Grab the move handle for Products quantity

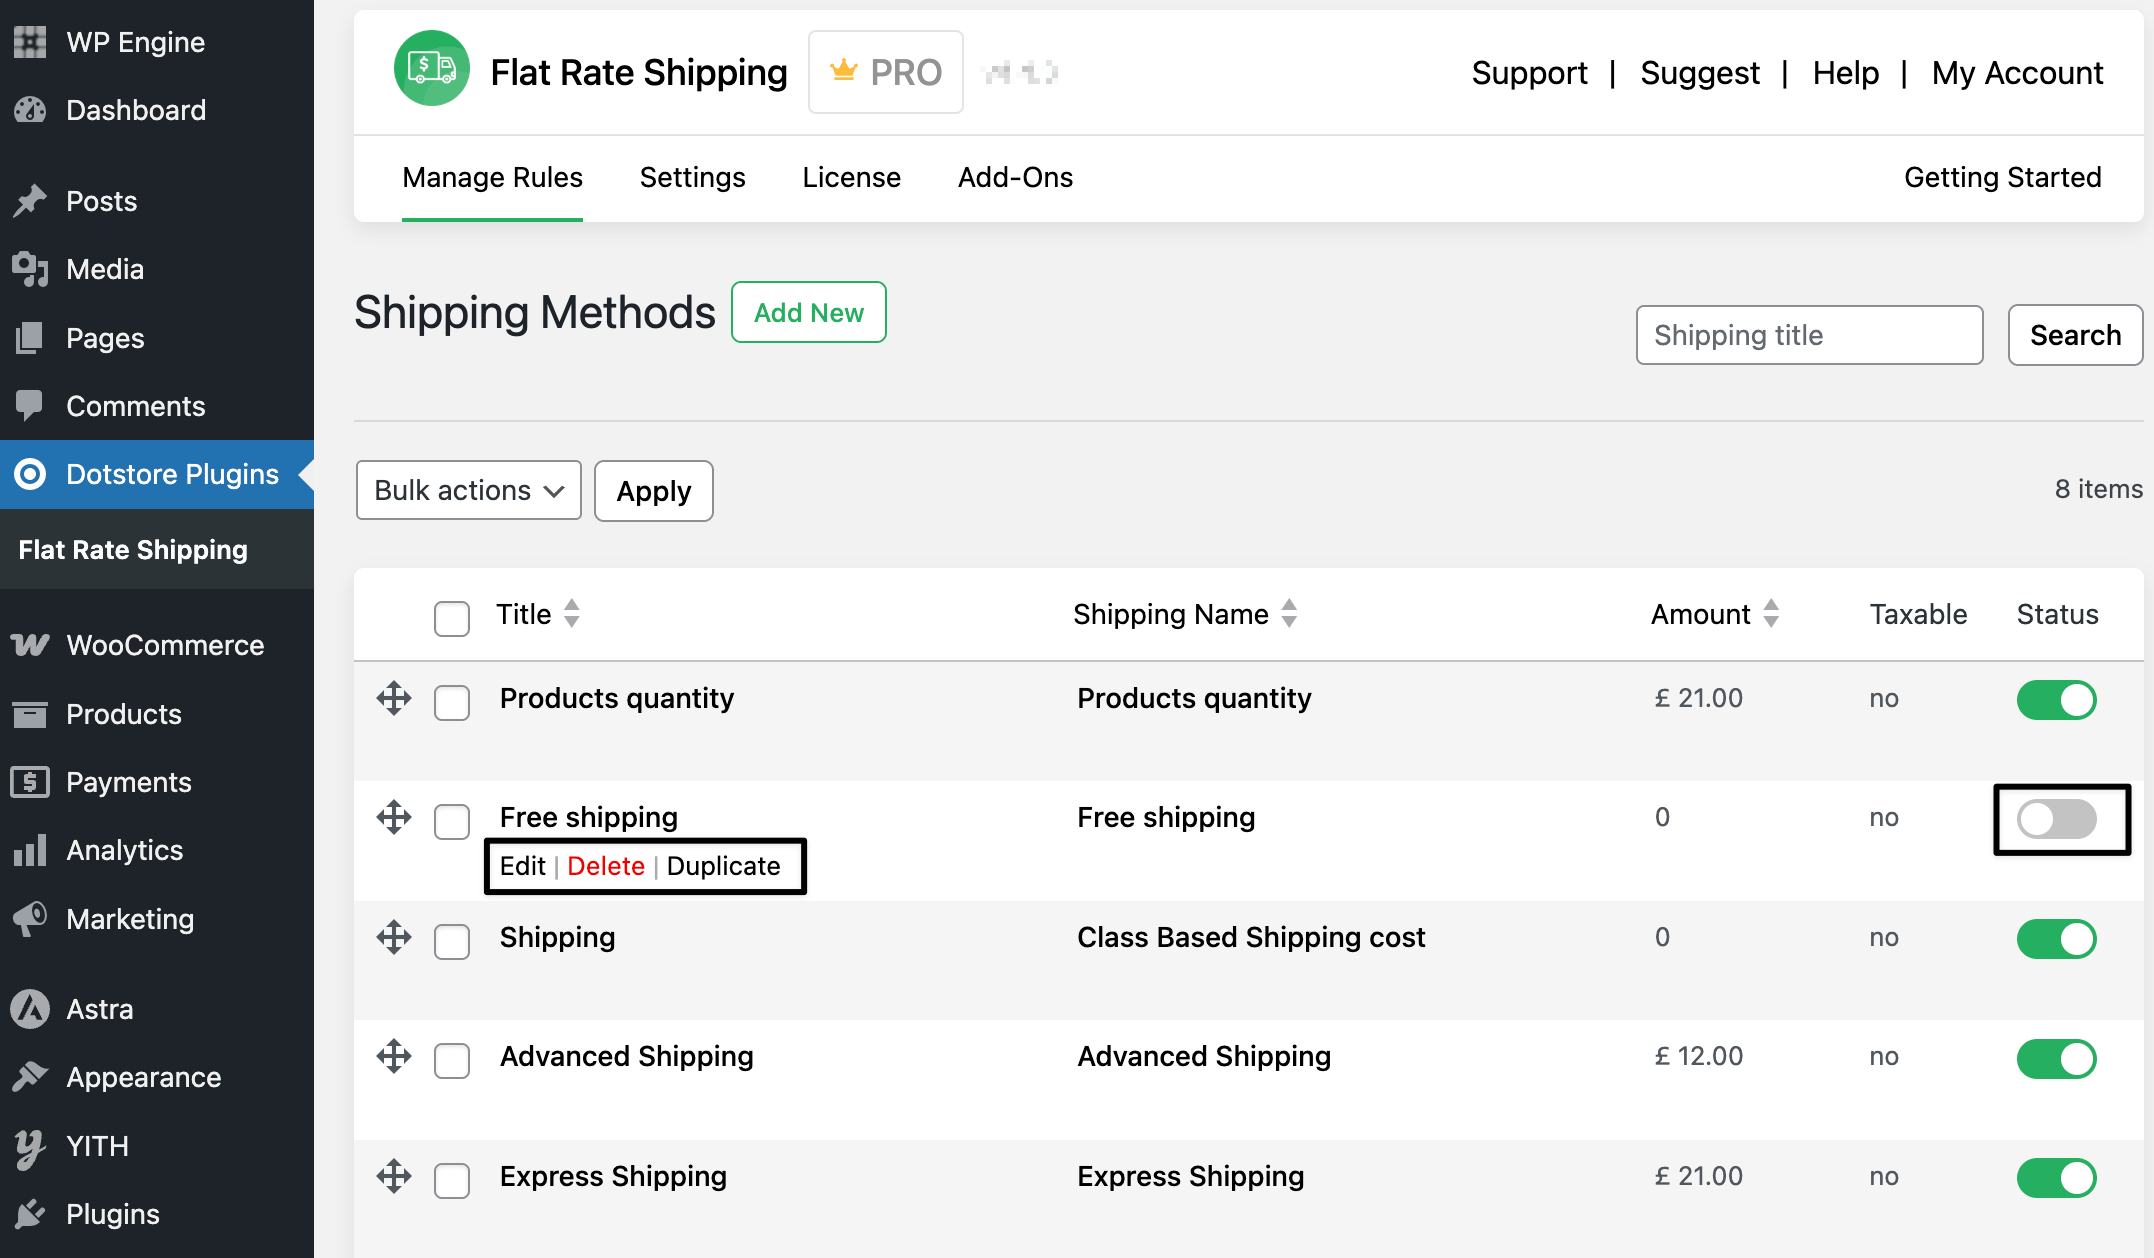coord(394,698)
